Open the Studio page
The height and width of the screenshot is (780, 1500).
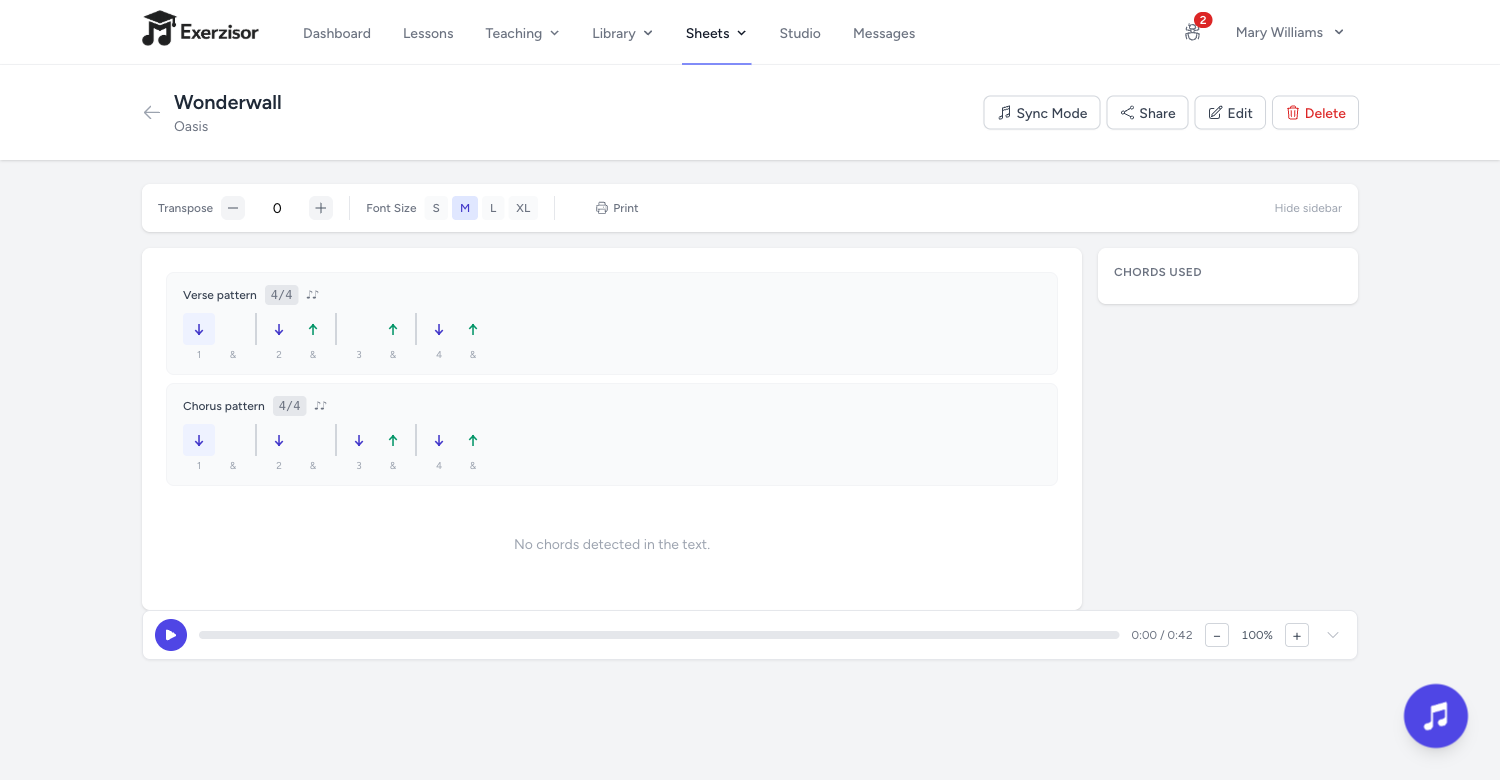[800, 33]
